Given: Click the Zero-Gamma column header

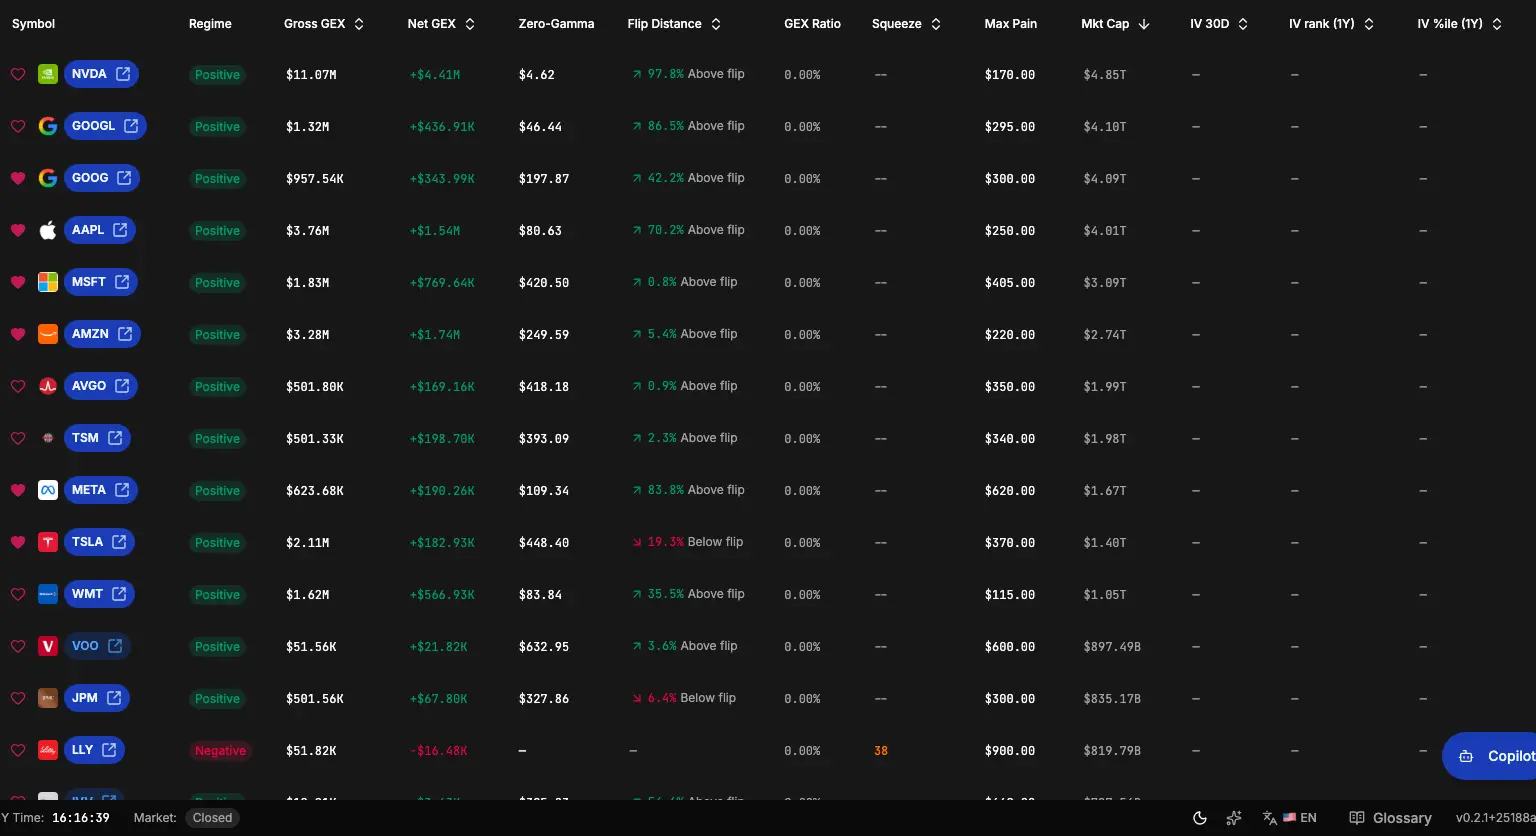Looking at the screenshot, I should point(556,24).
